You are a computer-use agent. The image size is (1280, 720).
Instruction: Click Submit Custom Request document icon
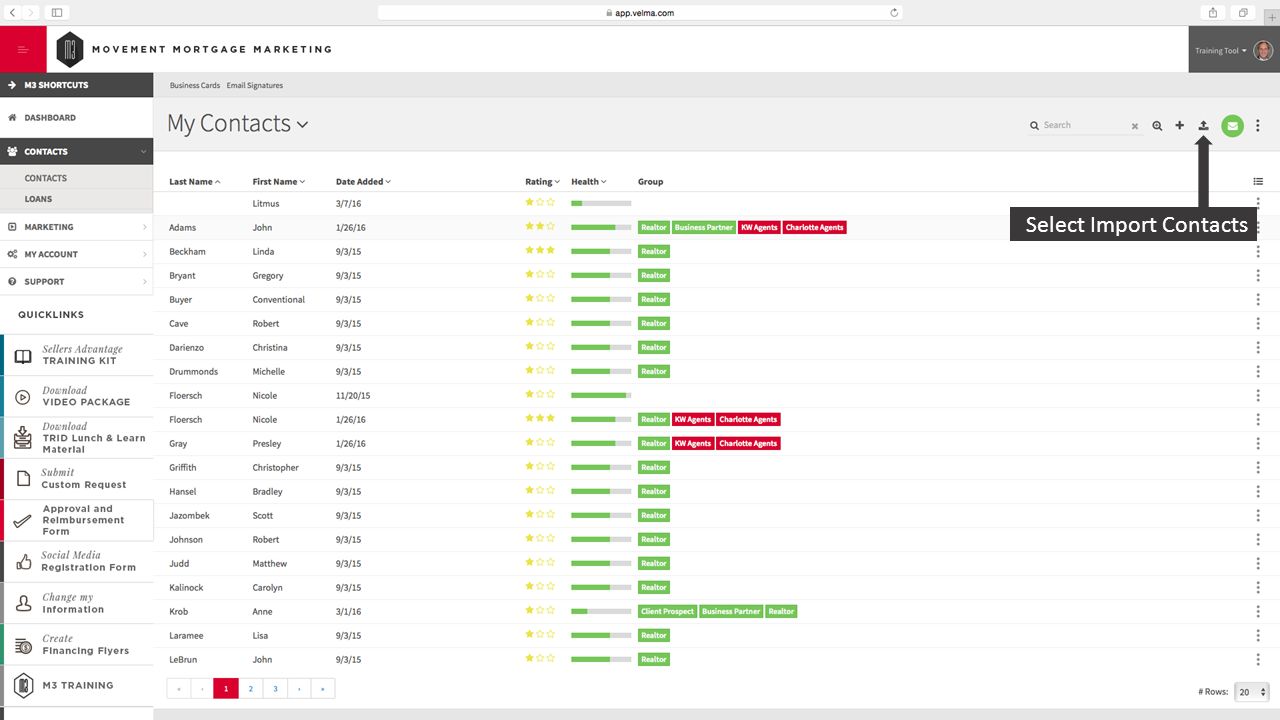[23, 479]
